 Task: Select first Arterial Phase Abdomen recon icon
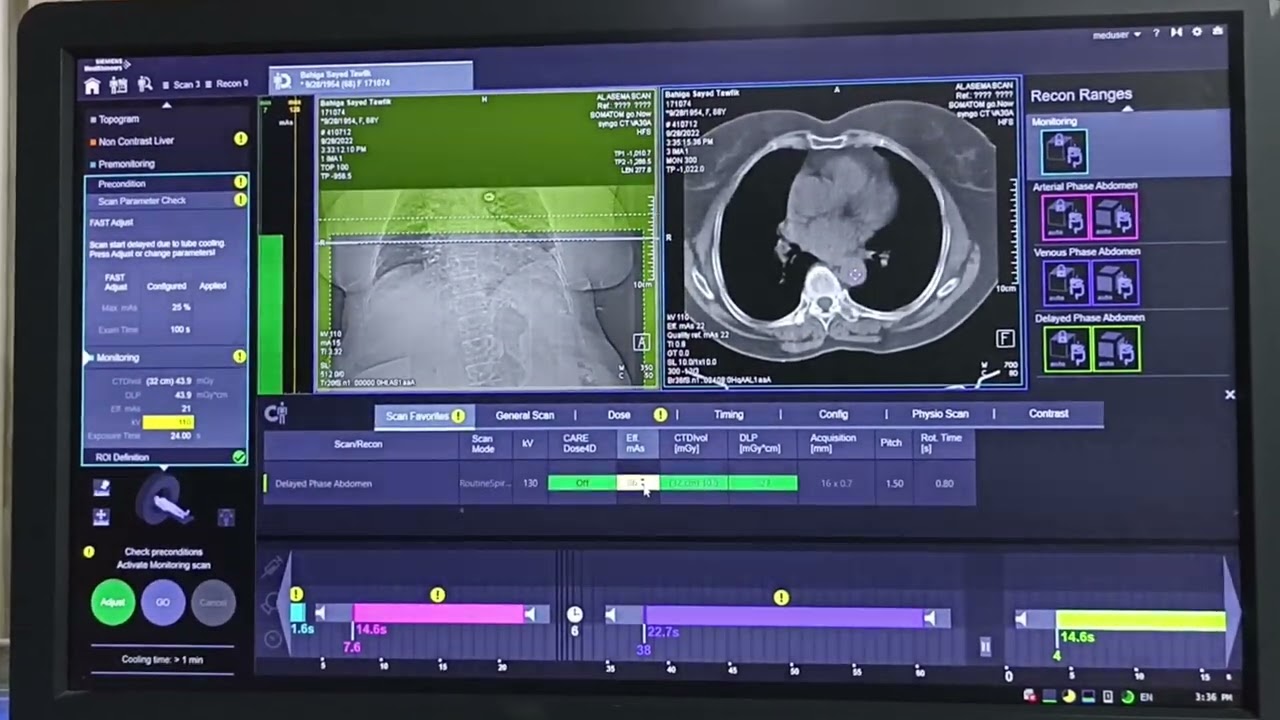[1065, 216]
